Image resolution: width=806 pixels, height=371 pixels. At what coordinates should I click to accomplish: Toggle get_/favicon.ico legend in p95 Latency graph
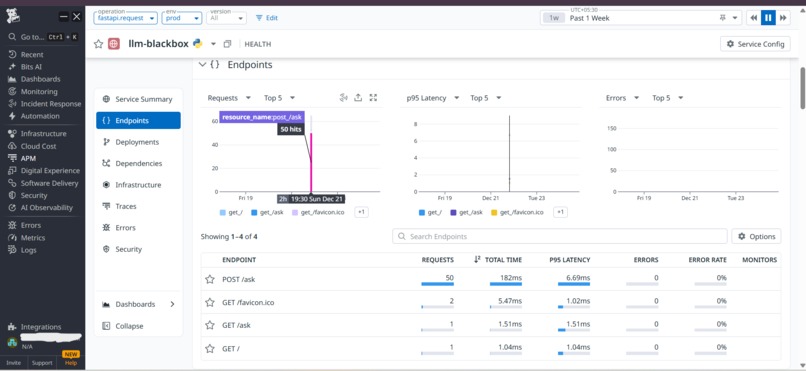tap(517, 212)
